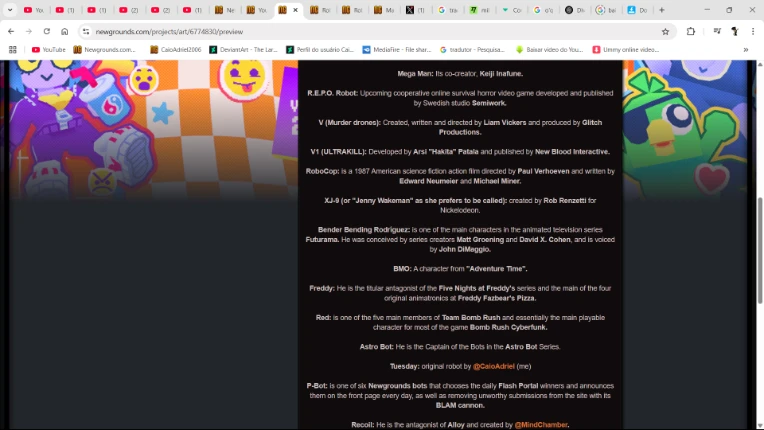Open the @MindChamber profile link

(541, 425)
